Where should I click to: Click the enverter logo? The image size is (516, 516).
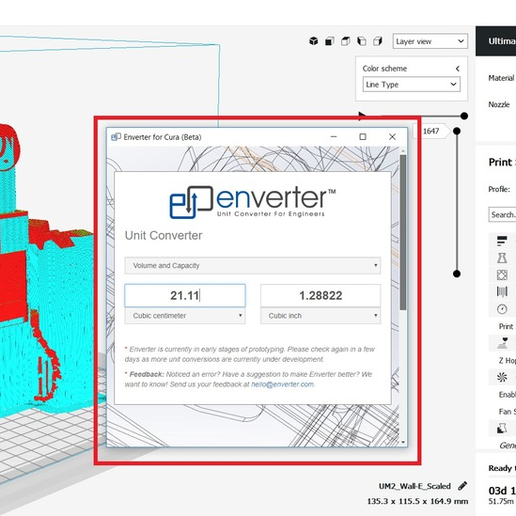point(253,202)
